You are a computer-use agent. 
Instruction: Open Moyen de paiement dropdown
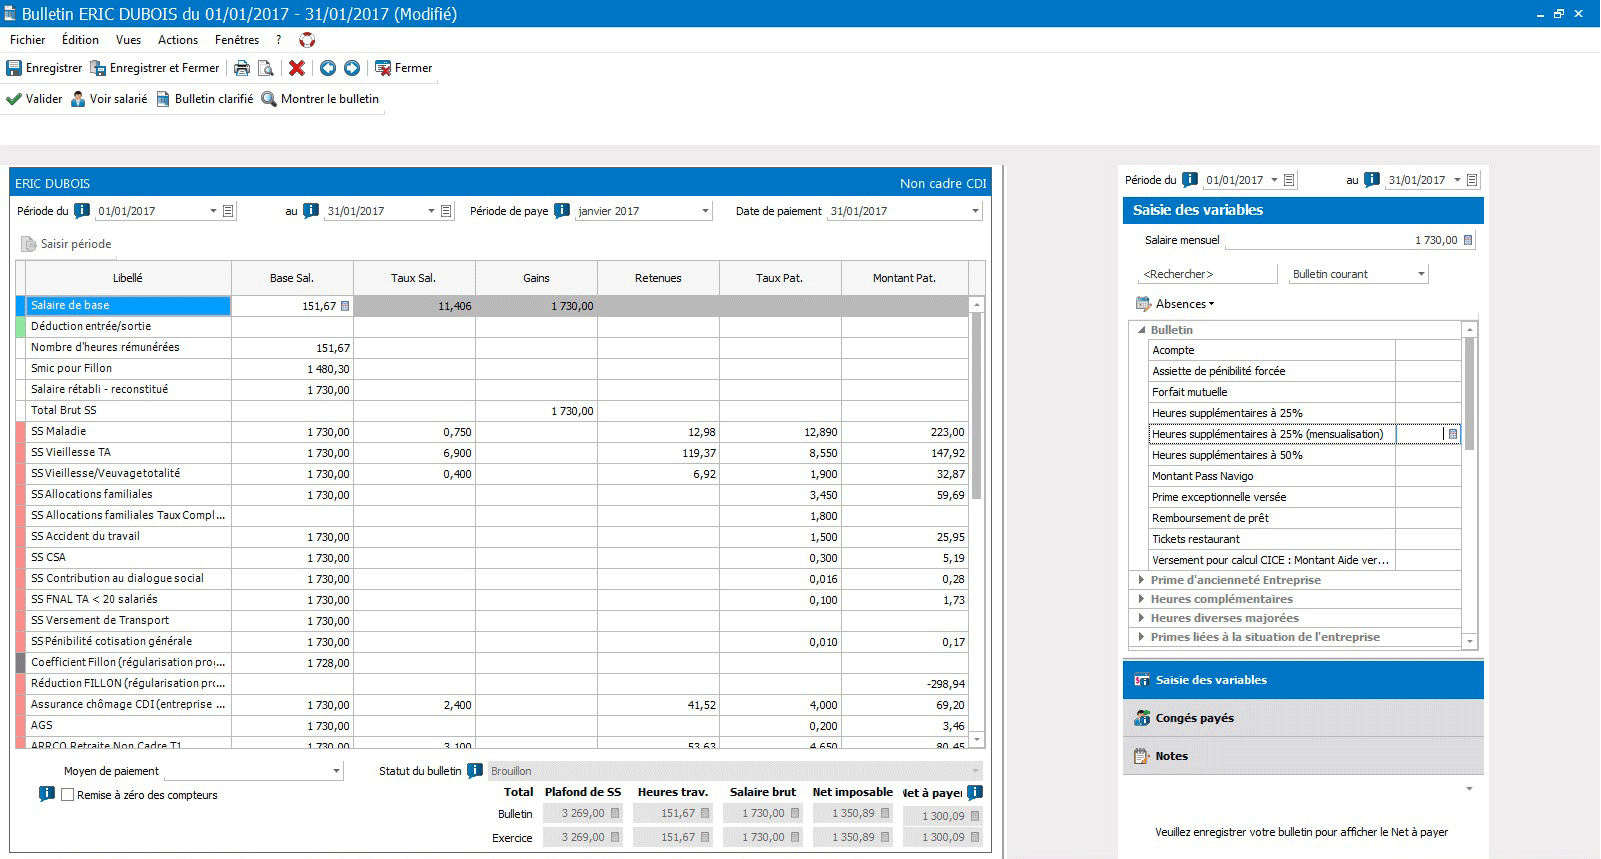click(336, 771)
